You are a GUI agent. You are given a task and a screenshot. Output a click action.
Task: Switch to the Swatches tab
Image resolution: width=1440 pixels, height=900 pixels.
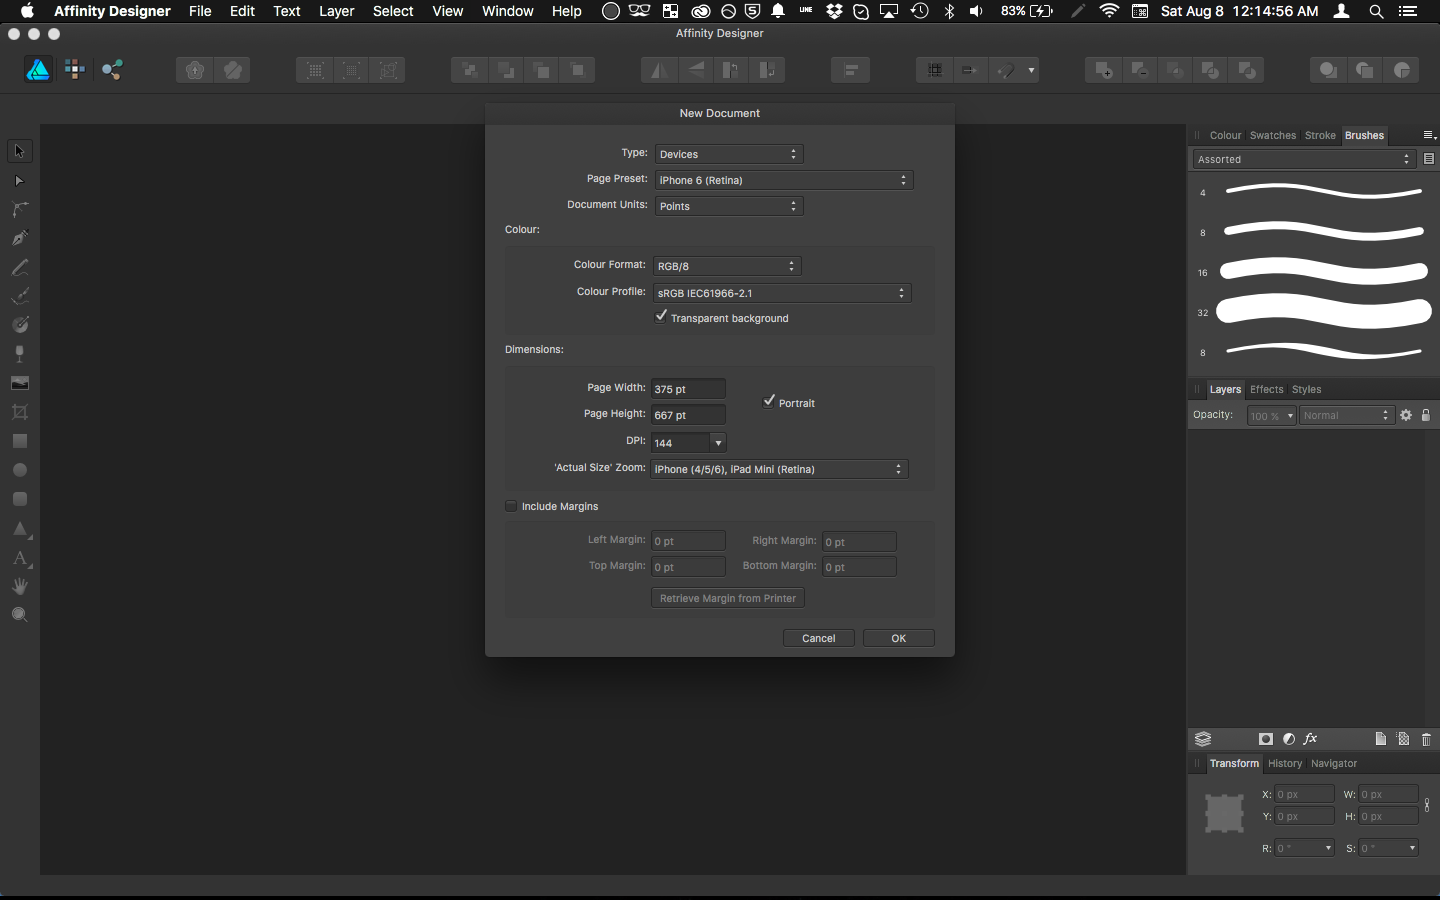coord(1272,135)
